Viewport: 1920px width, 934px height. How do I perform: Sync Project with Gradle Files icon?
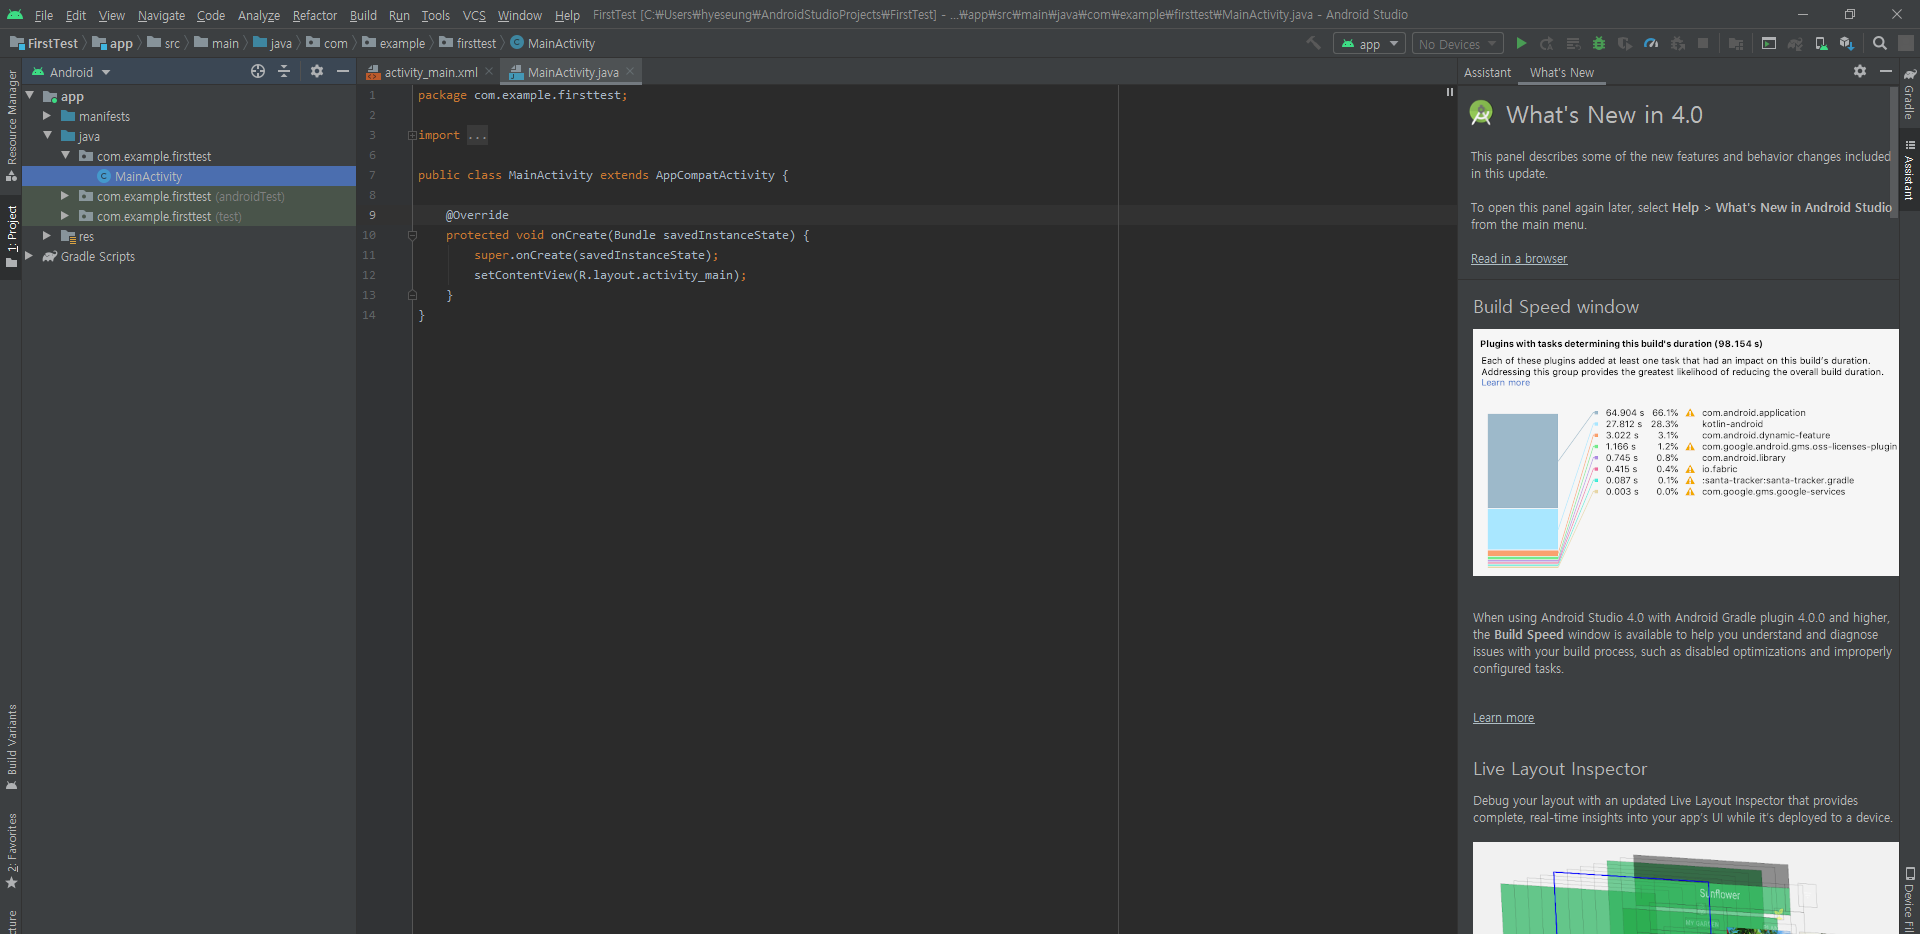(x=1795, y=43)
